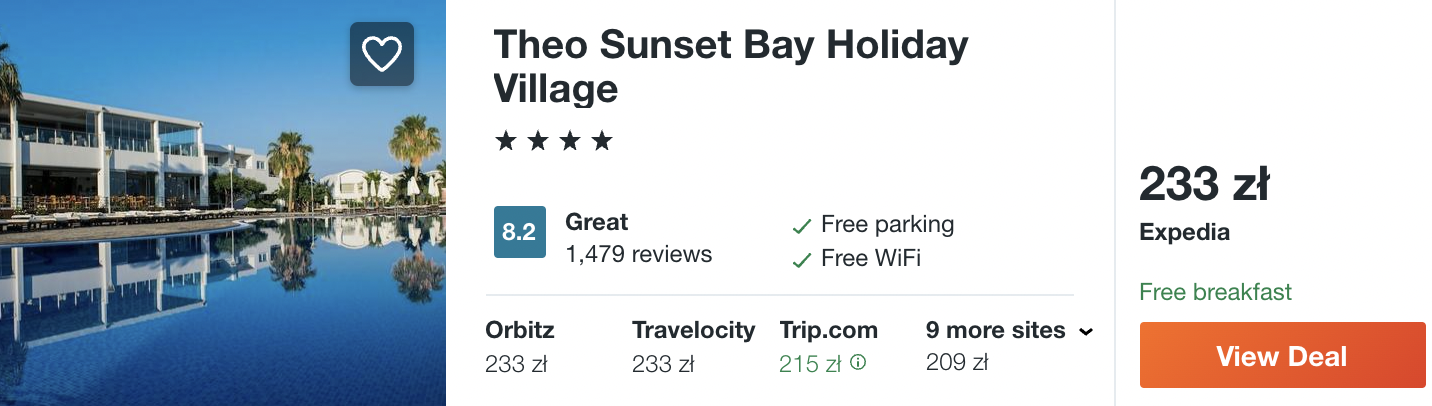This screenshot has height=406, width=1432.
Task: Click the info icon beside Trip.com price
Action: pos(857,363)
